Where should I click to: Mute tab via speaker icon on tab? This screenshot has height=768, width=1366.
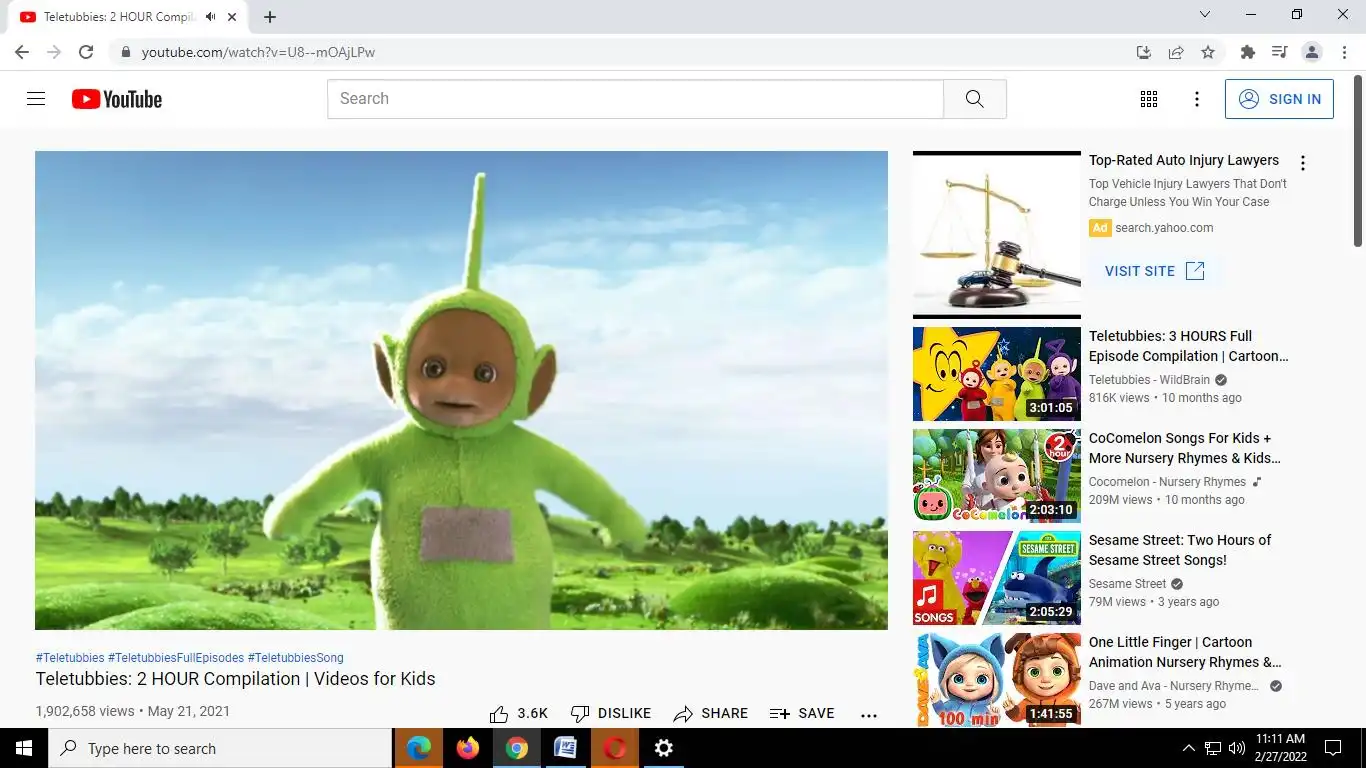coord(210,17)
